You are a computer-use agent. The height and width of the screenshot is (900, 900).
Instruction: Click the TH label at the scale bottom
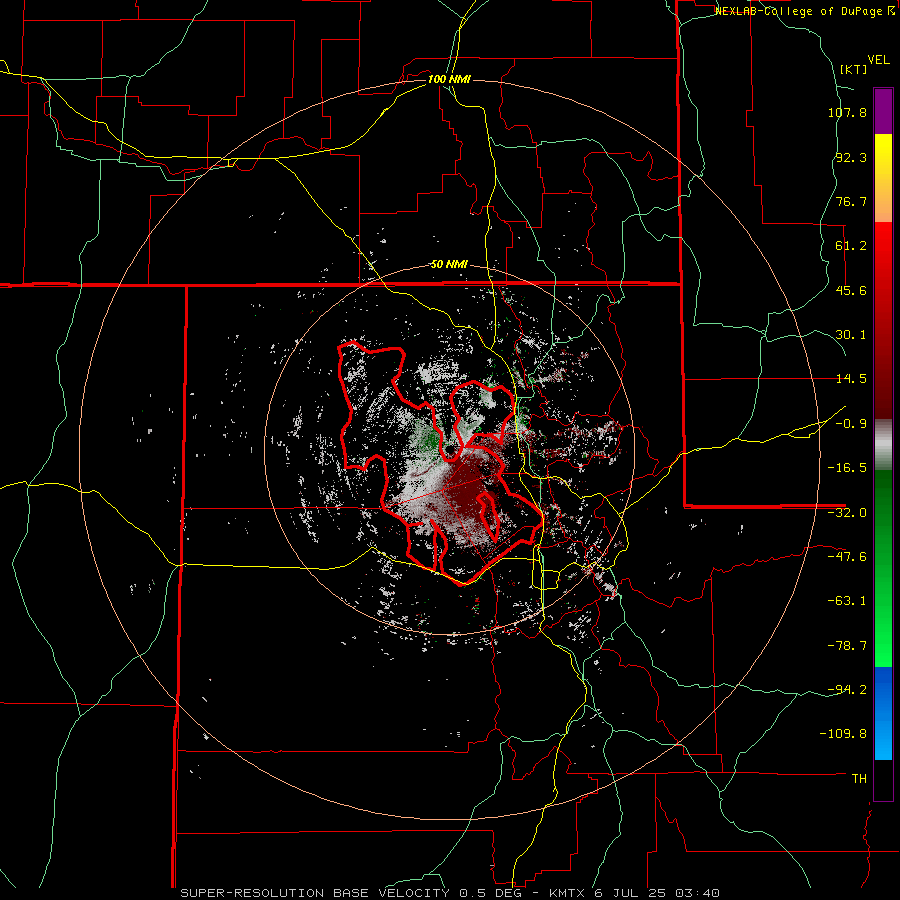pyautogui.click(x=859, y=778)
